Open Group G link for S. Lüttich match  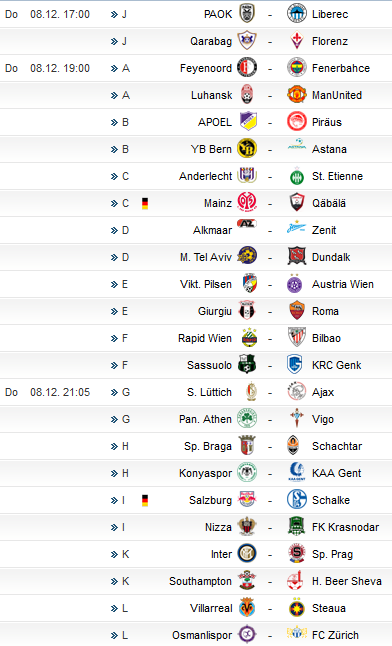[x=120, y=392]
